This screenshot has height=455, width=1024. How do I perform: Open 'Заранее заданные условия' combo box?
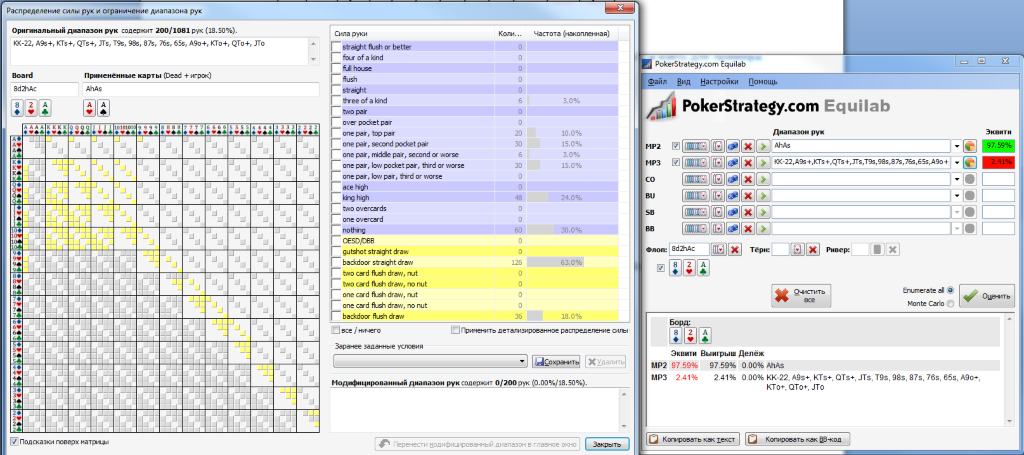pos(430,361)
